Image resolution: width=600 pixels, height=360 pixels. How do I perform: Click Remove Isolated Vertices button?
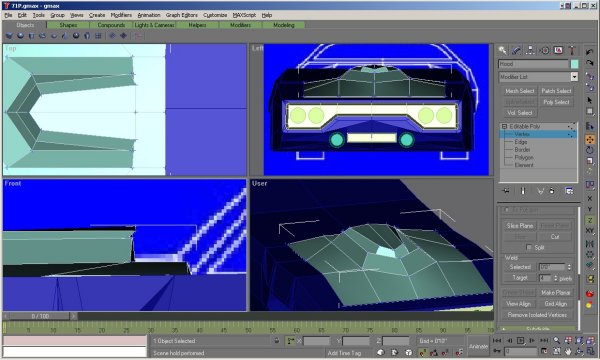click(537, 315)
